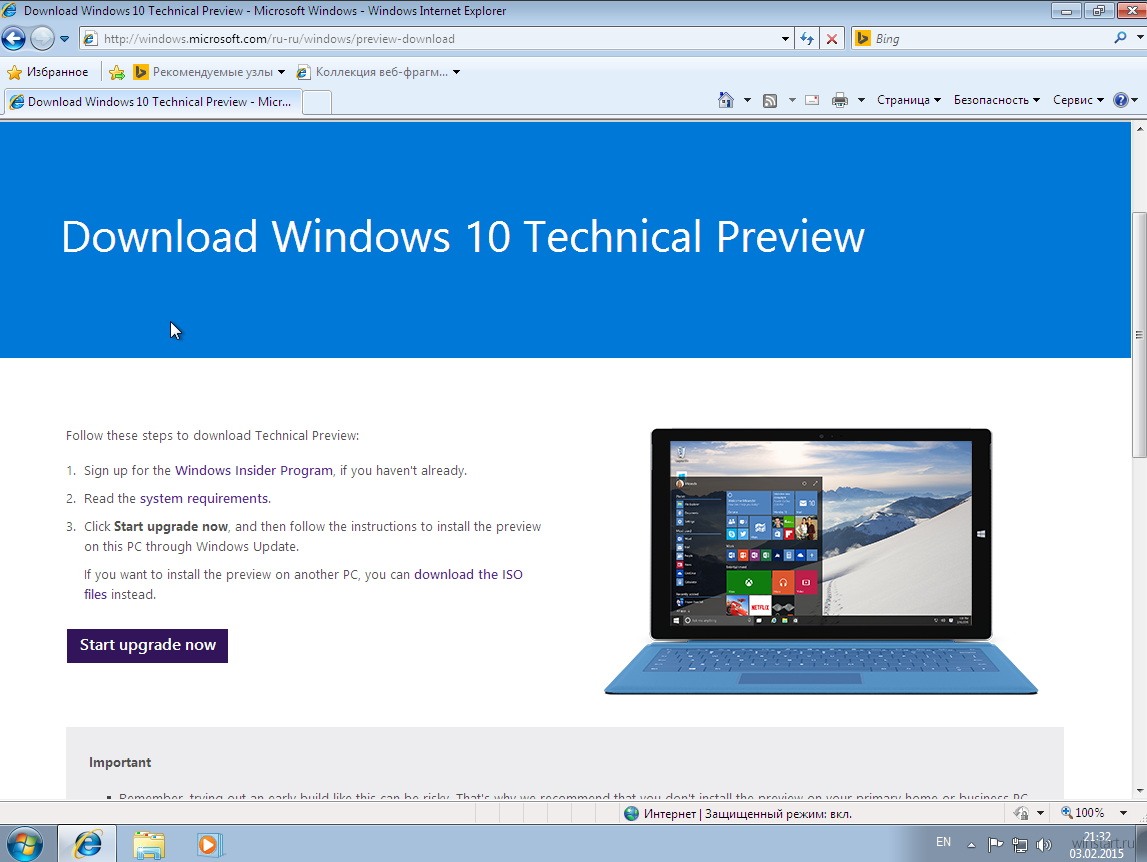This screenshot has height=862, width=1147.
Task: Click the Start upgrade now button
Action: tap(147, 645)
